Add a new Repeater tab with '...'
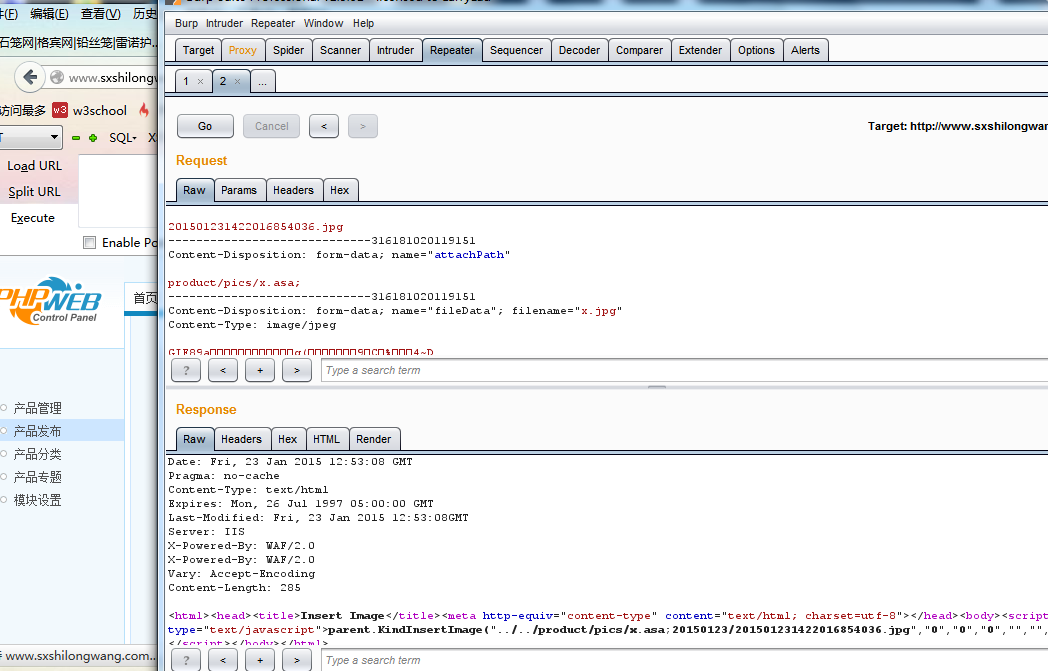This screenshot has height=671, width=1048. tap(263, 82)
